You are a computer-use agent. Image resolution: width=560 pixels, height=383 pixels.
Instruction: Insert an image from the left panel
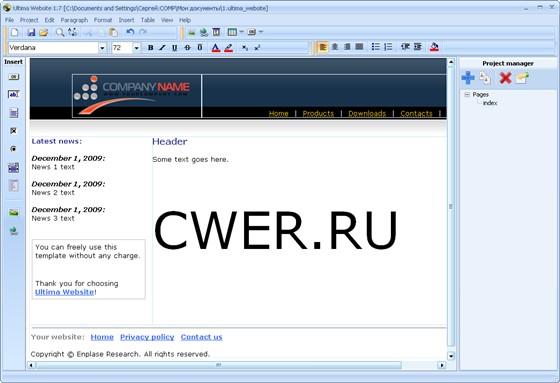tap(14, 213)
